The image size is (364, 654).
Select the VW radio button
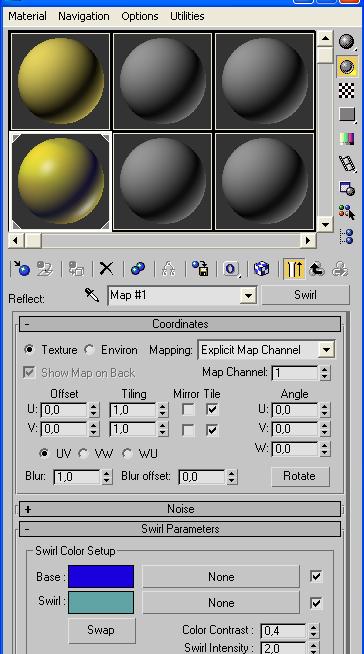click(x=83, y=453)
